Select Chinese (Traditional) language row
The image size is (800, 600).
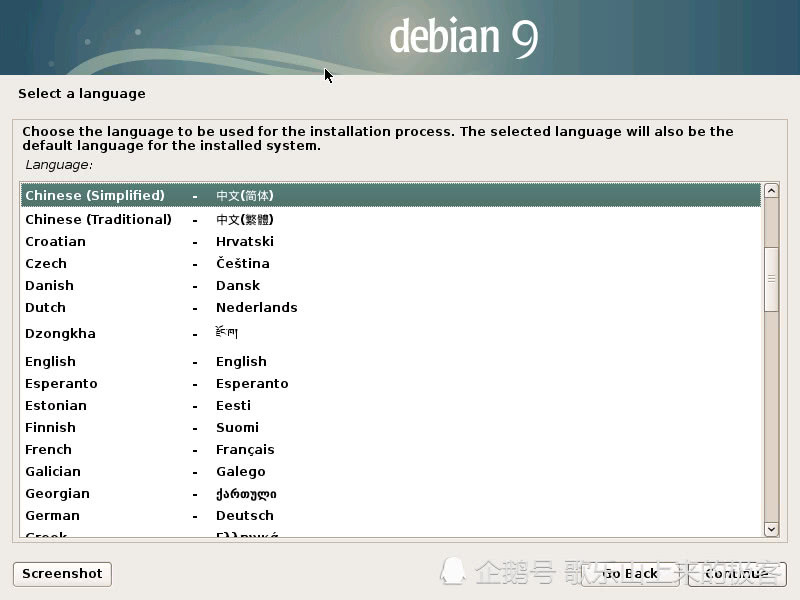(391, 219)
